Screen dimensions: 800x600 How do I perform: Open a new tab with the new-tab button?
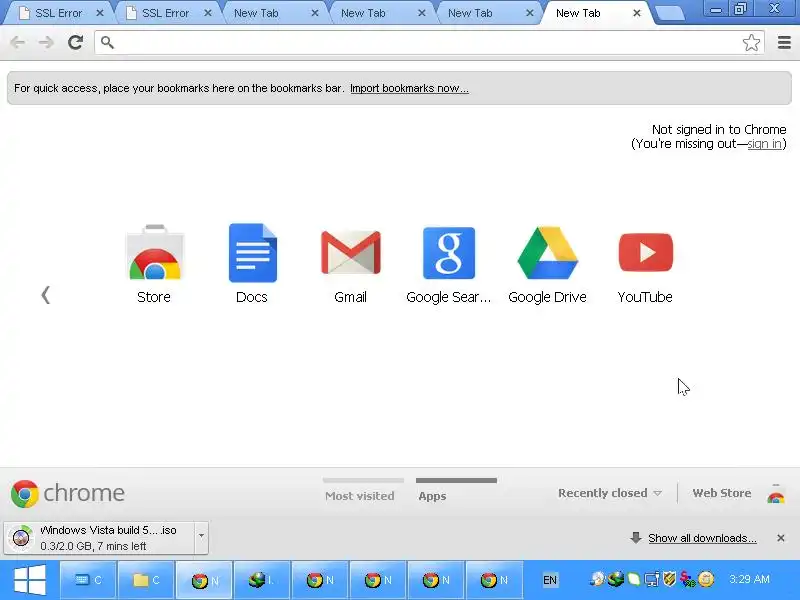click(x=669, y=14)
